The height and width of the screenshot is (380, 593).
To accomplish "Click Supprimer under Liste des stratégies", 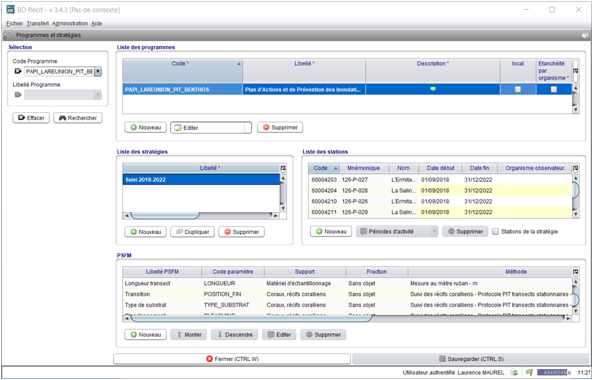I will click(x=241, y=232).
